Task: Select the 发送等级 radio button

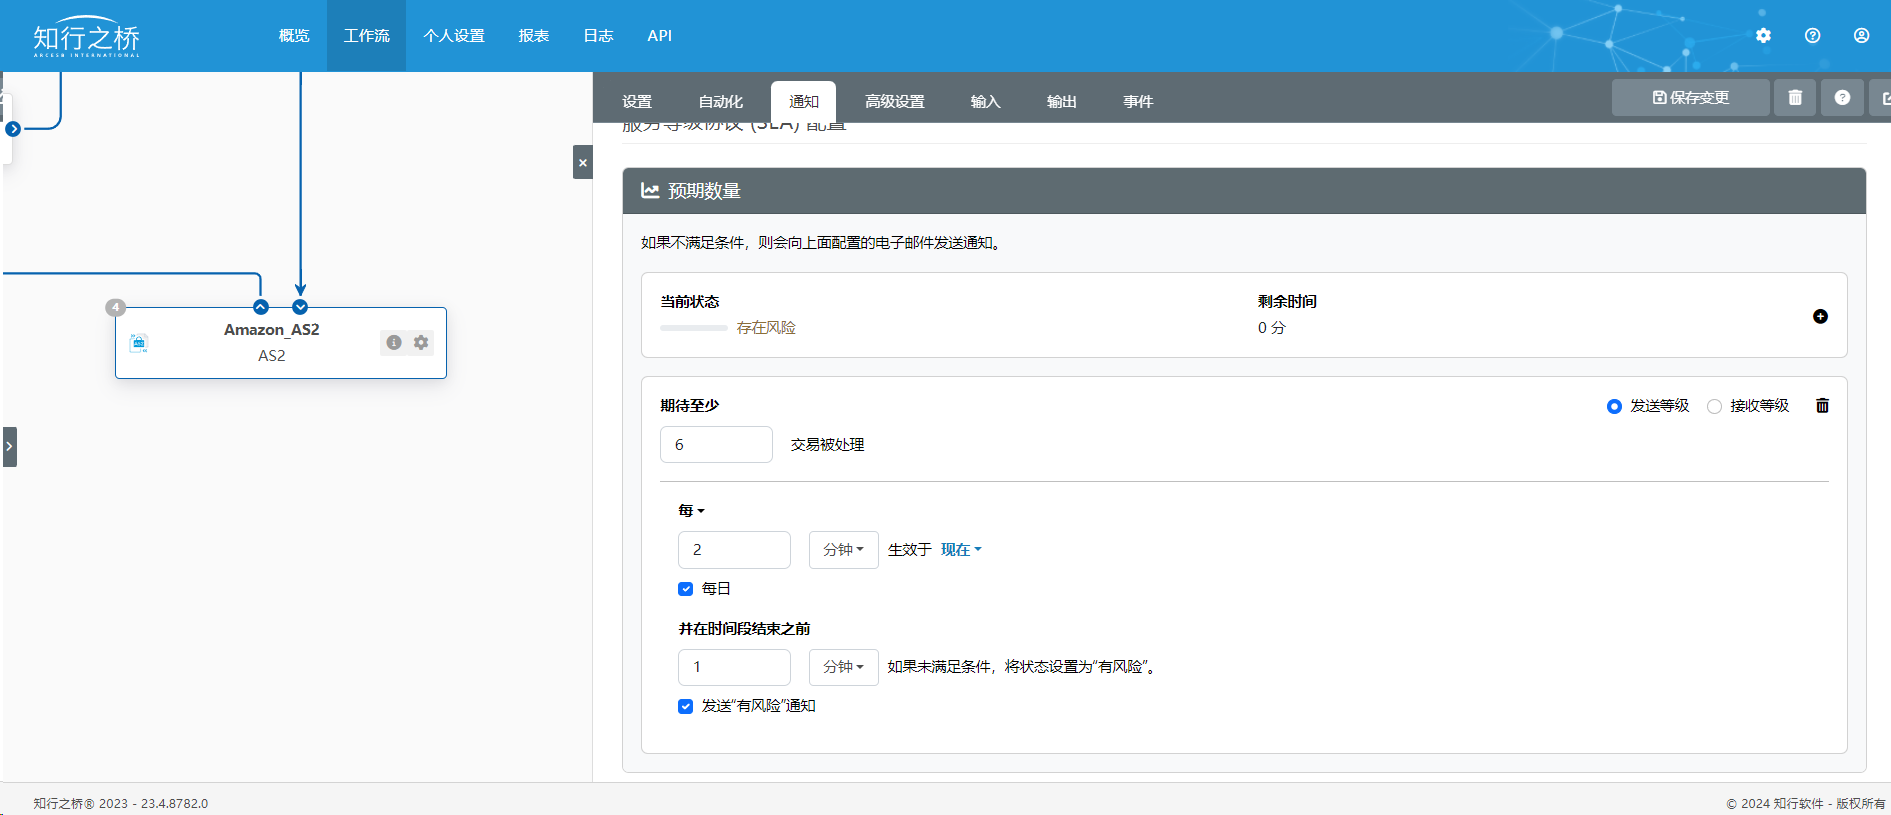Action: (1614, 406)
